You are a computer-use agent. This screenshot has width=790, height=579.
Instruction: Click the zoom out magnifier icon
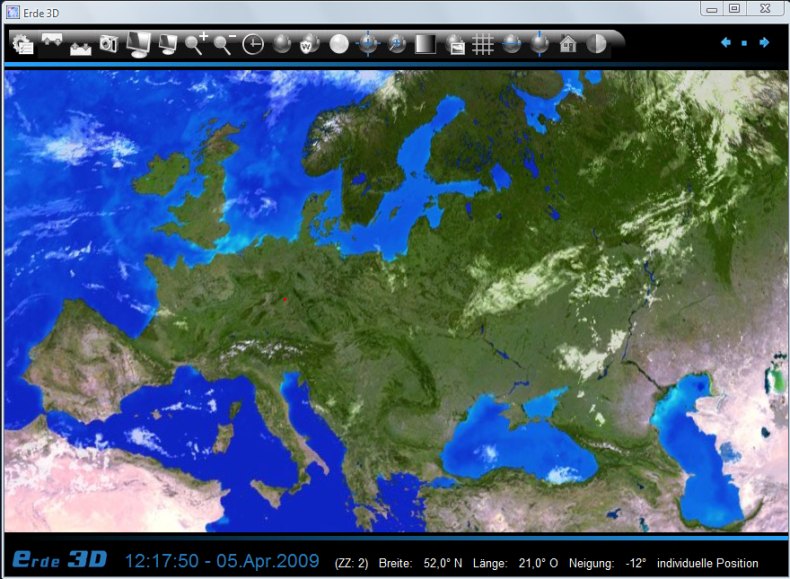(x=224, y=44)
